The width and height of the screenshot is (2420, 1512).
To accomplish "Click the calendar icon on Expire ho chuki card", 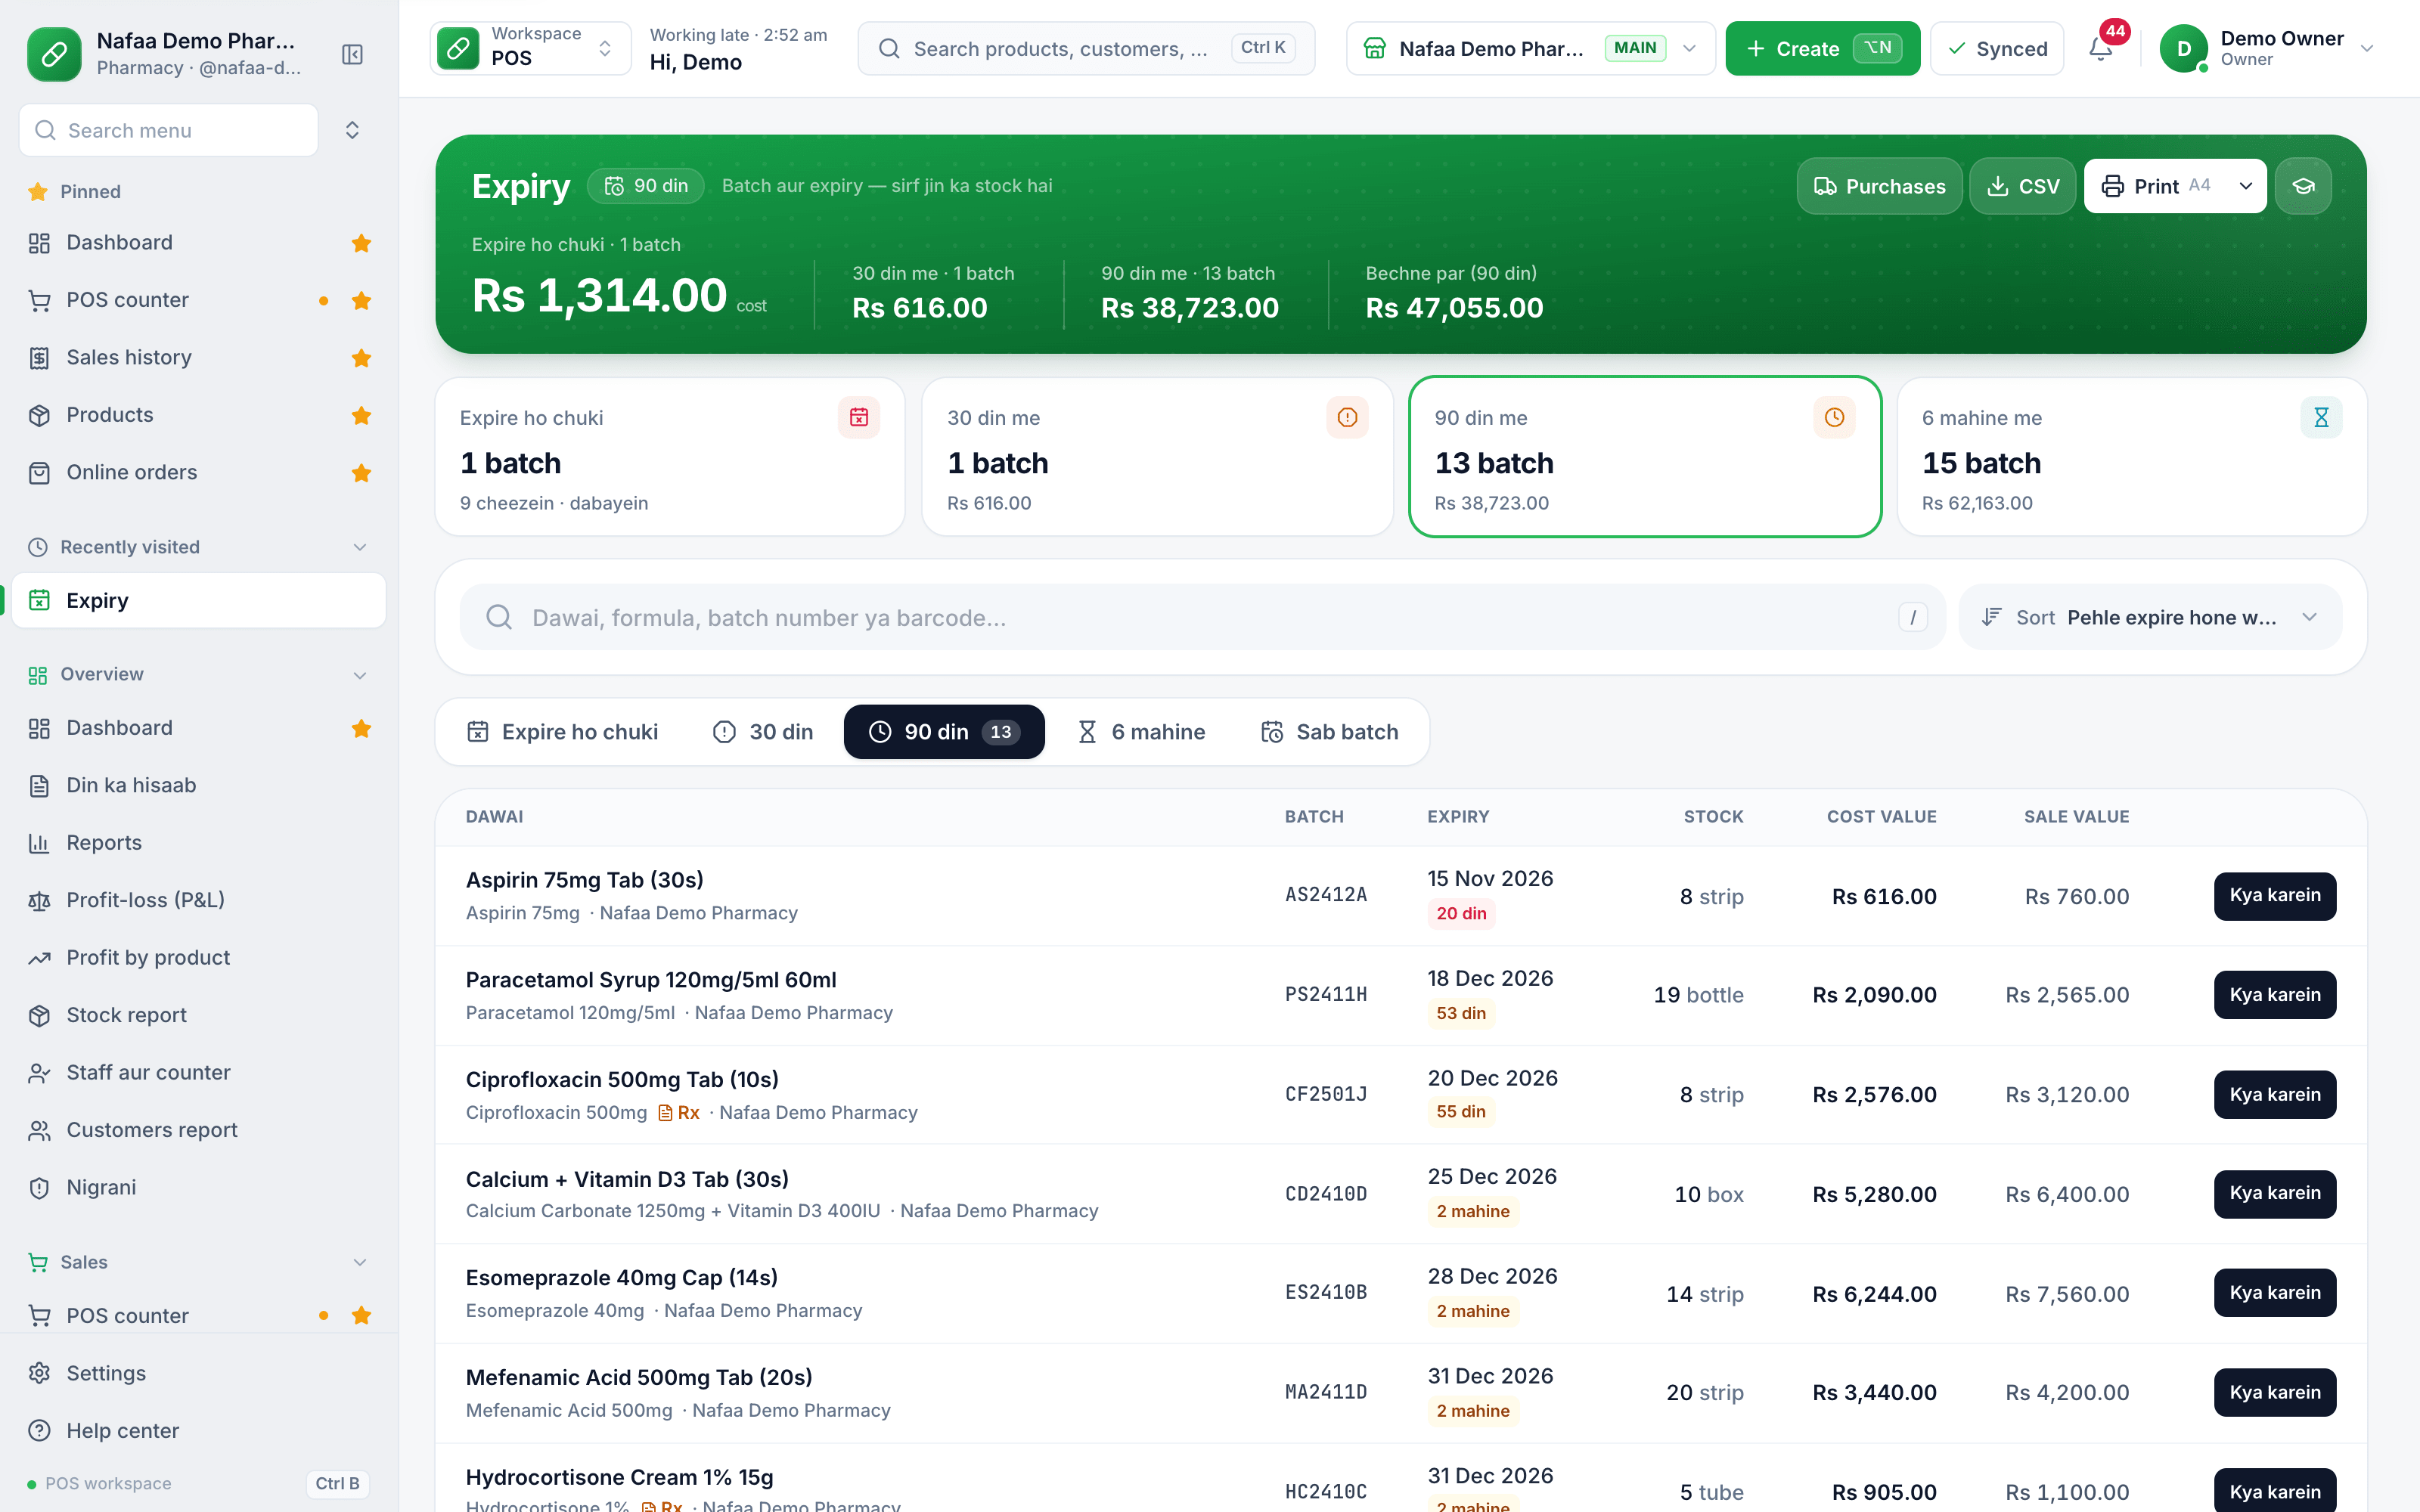I will coord(859,417).
